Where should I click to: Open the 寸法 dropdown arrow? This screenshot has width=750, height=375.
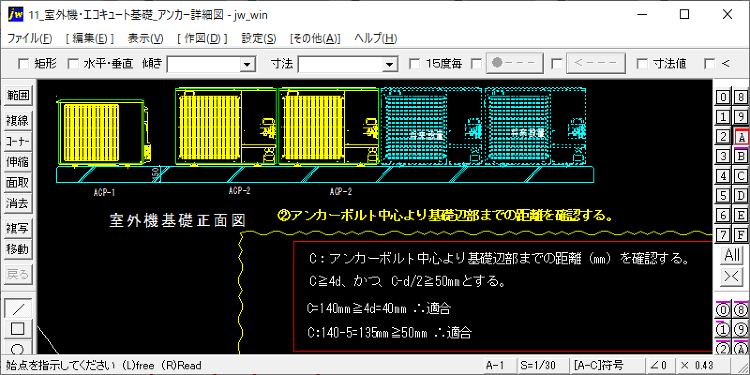(x=390, y=64)
